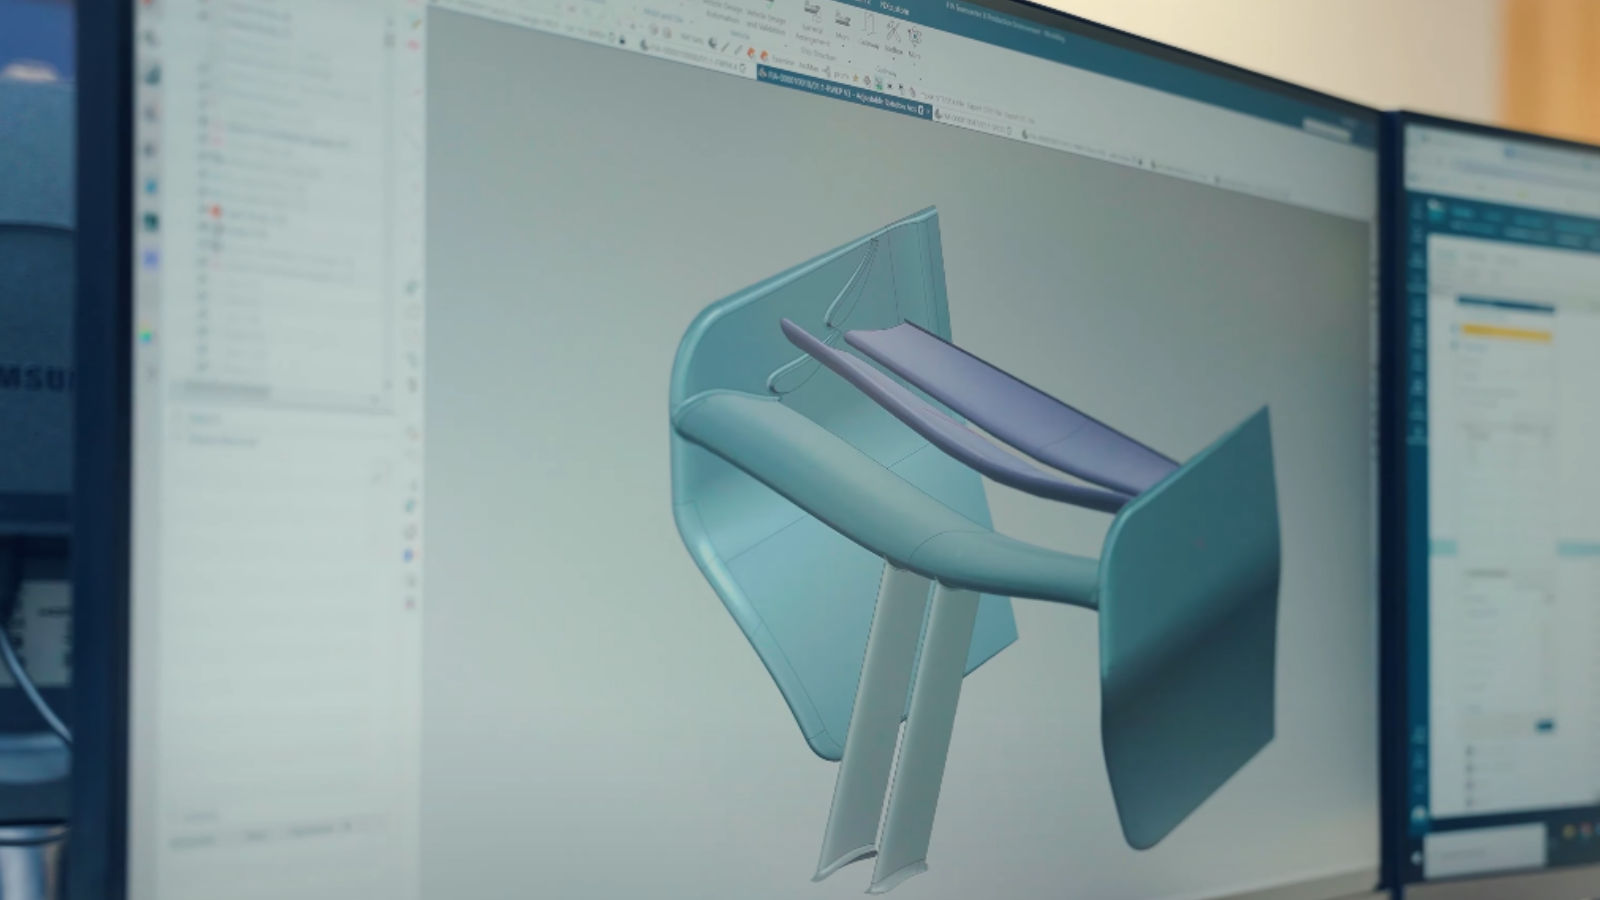1600x900 pixels.
Task: Toggle the checkbox below the red-icon tree item
Action: point(204,227)
